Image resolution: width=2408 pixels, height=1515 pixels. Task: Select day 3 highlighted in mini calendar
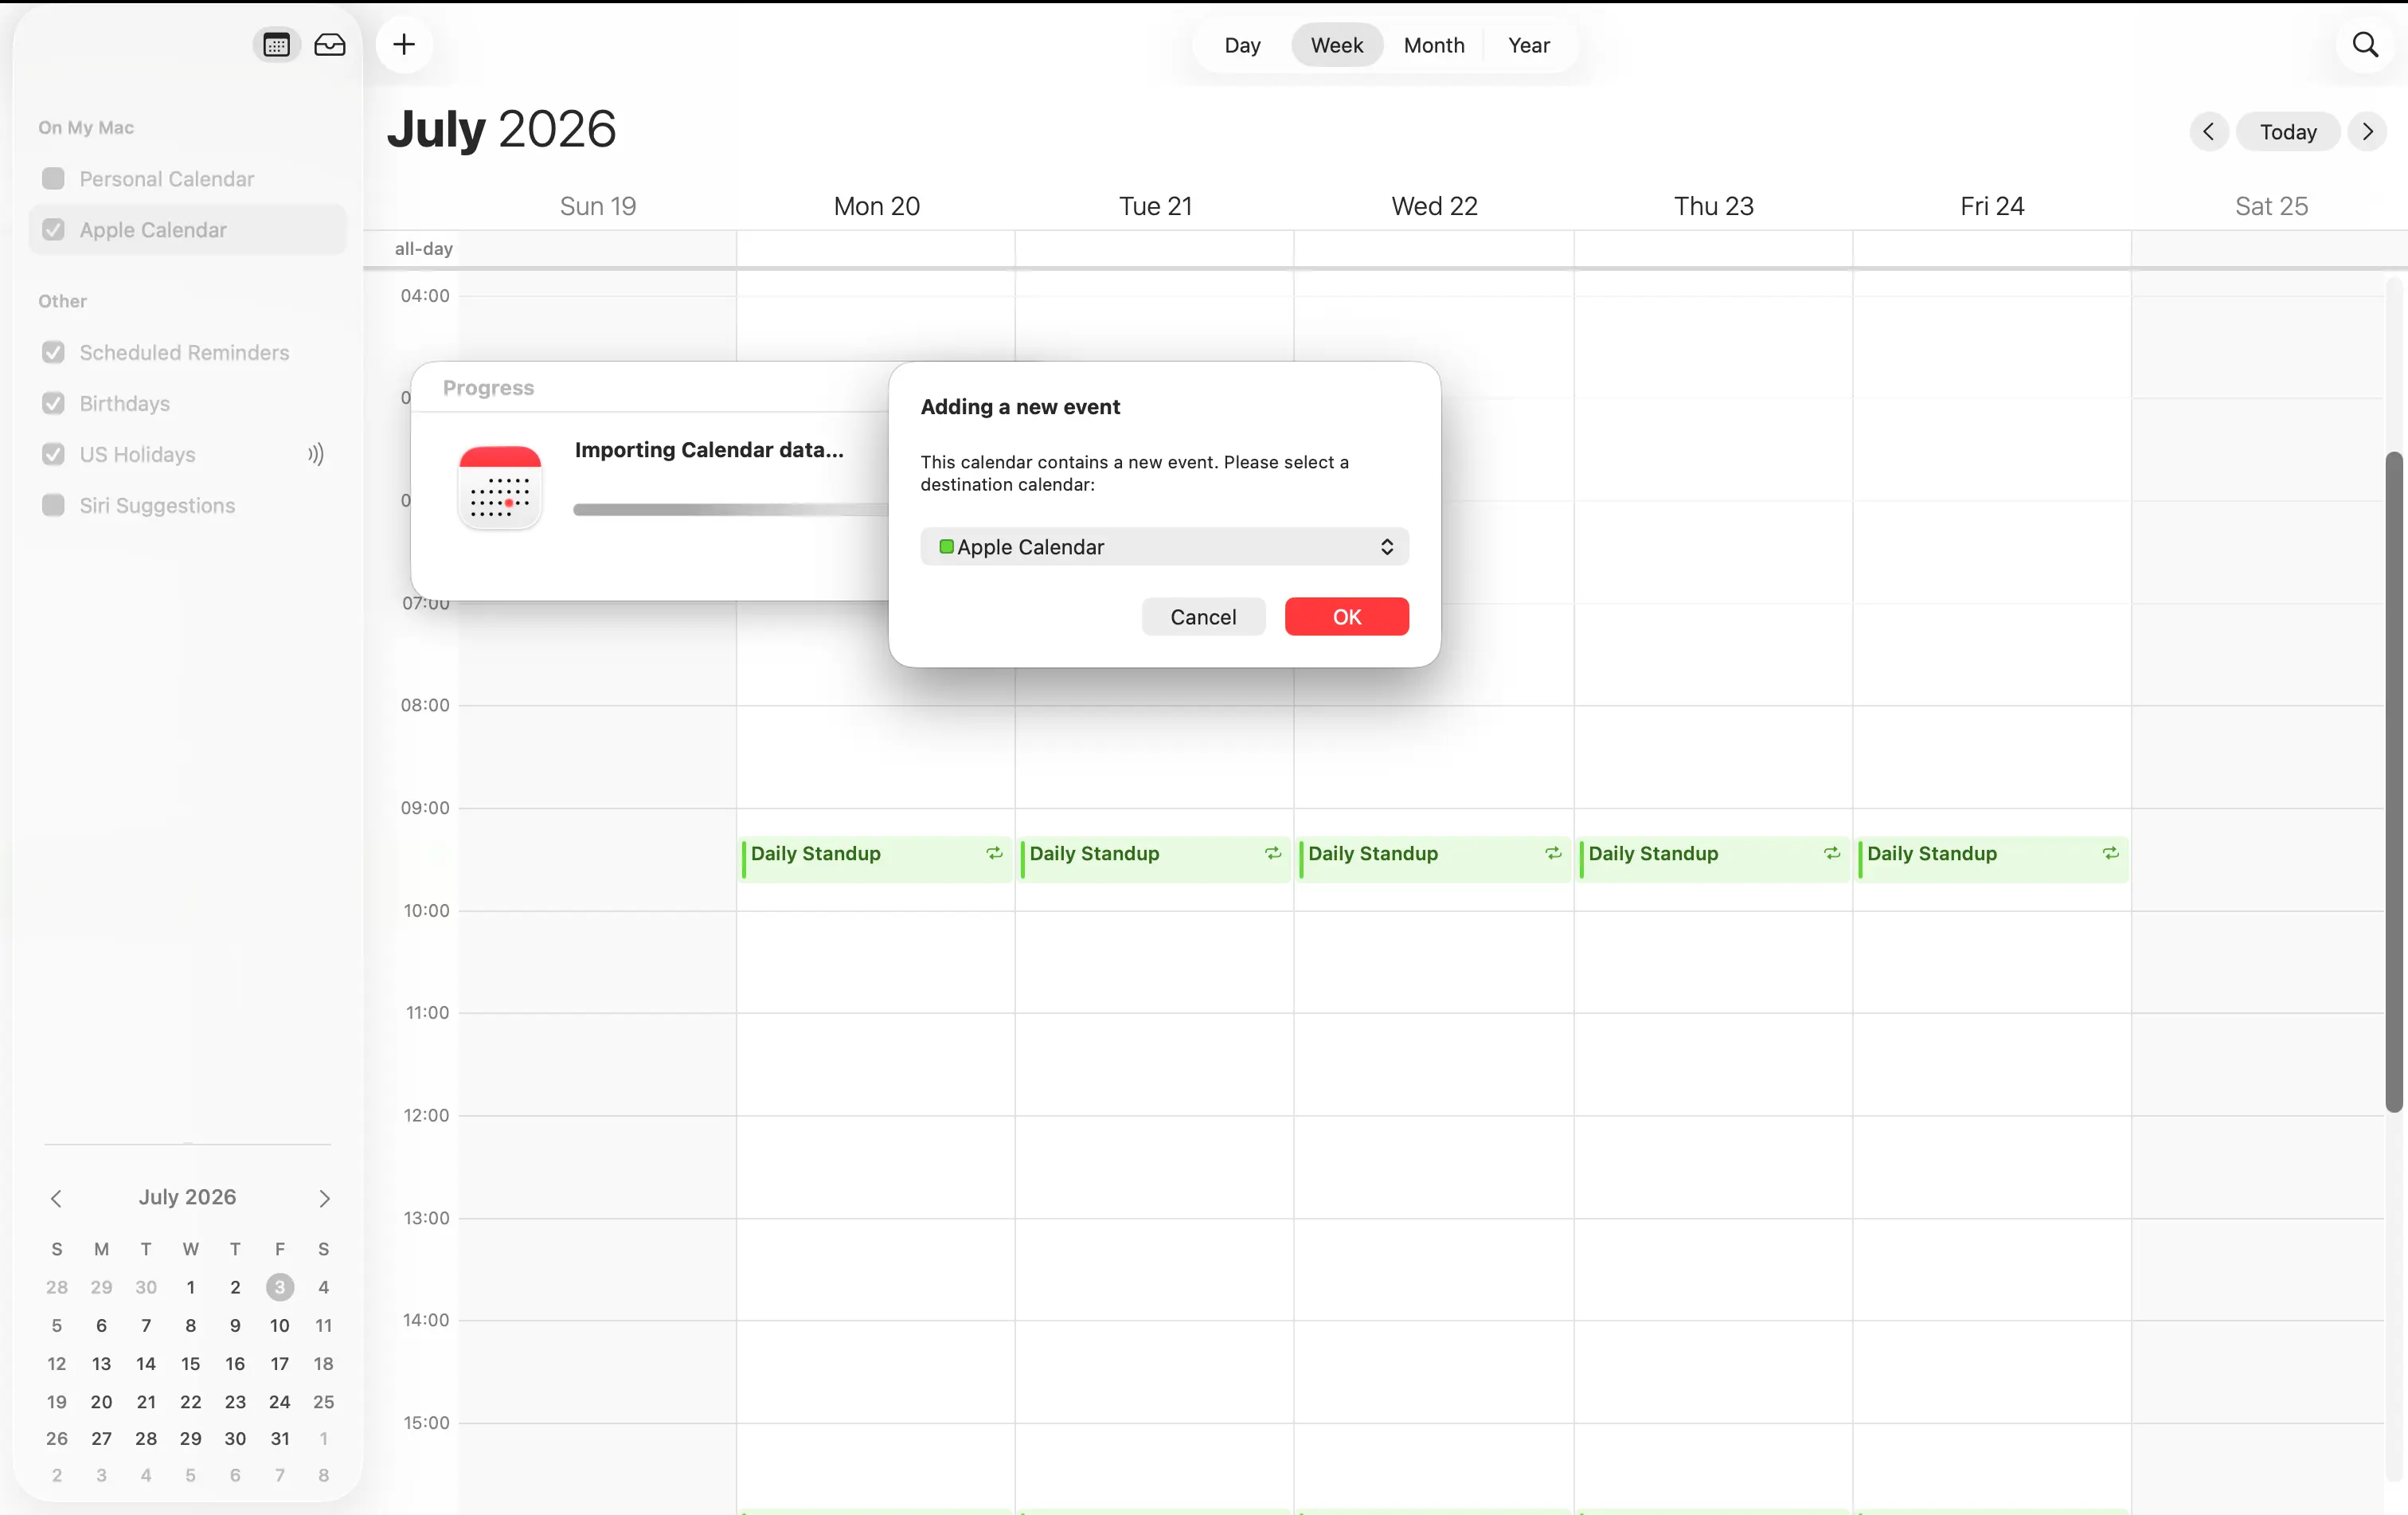point(280,1287)
